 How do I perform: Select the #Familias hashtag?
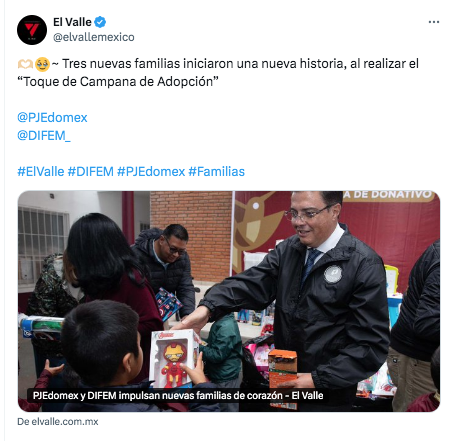(217, 172)
